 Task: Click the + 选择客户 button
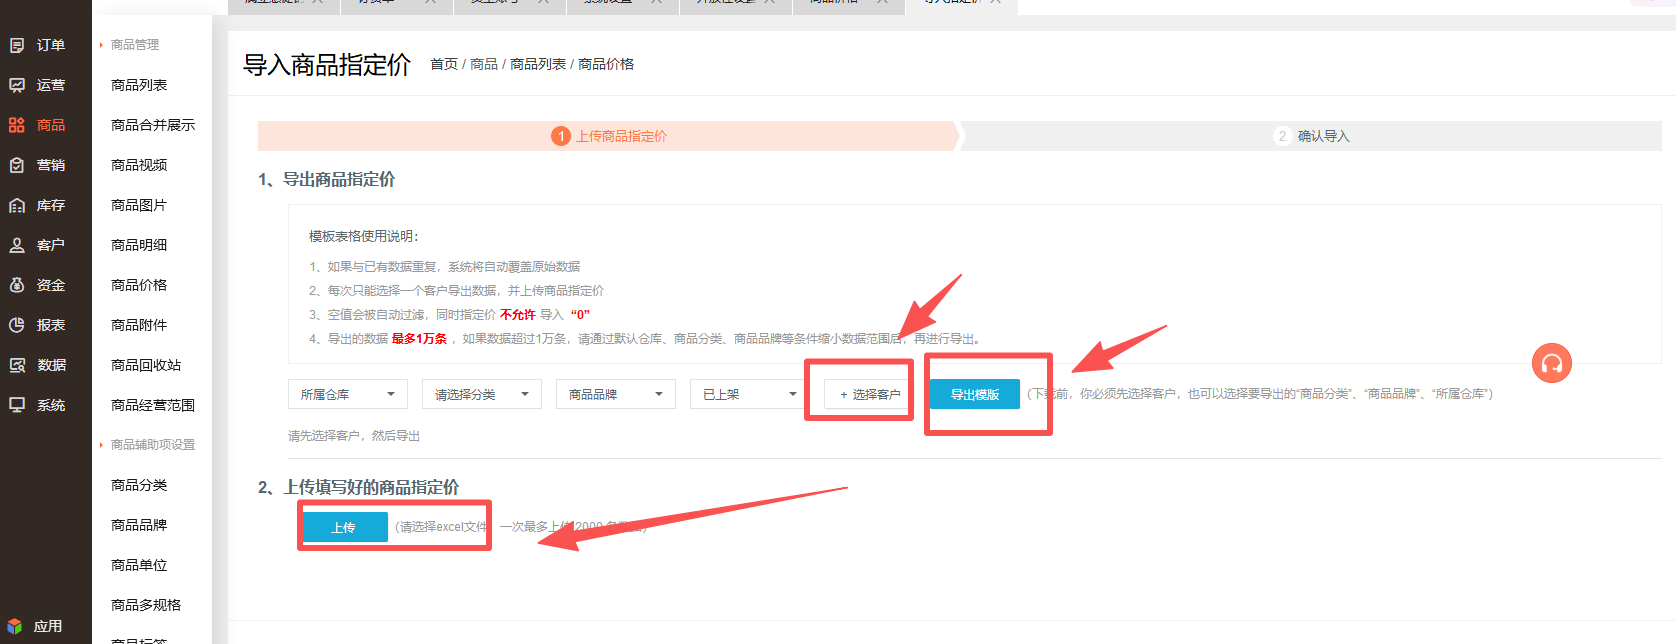(868, 394)
